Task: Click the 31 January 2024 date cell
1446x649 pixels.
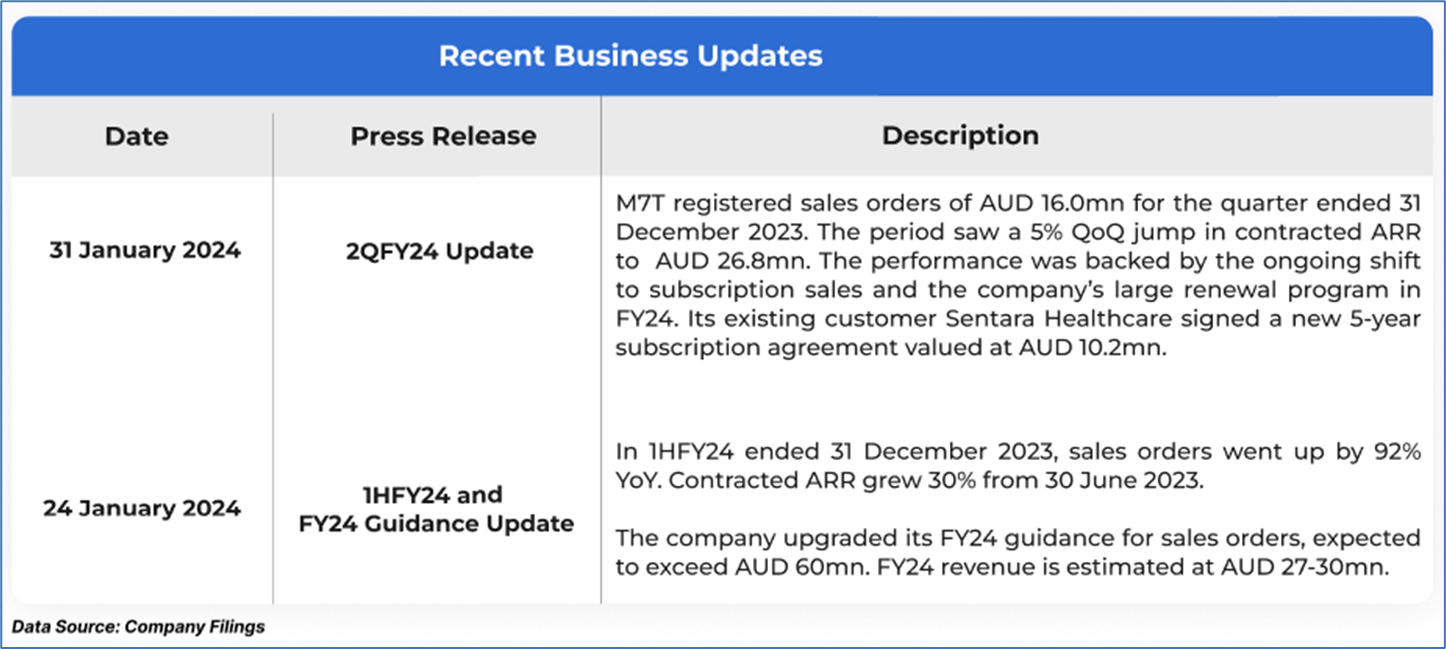Action: 145,251
